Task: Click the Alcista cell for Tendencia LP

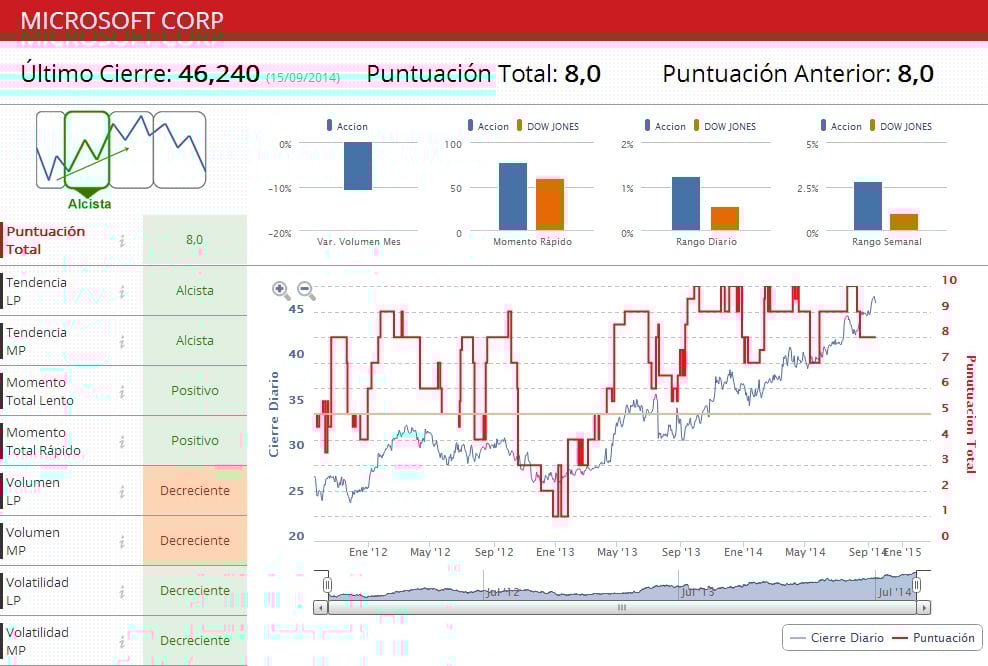Action: [x=195, y=290]
